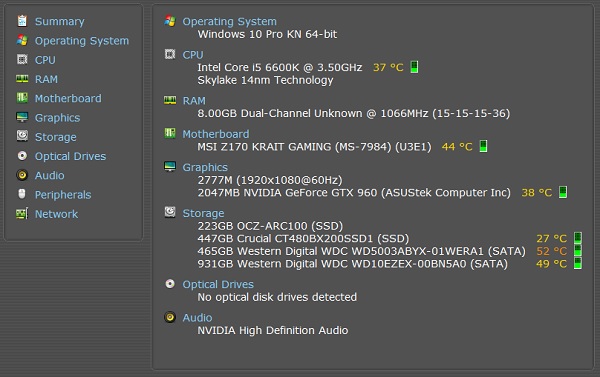Viewport: 600px width, 377px height.
Task: Click the Operating System heading link in summary
Action: [x=229, y=21]
